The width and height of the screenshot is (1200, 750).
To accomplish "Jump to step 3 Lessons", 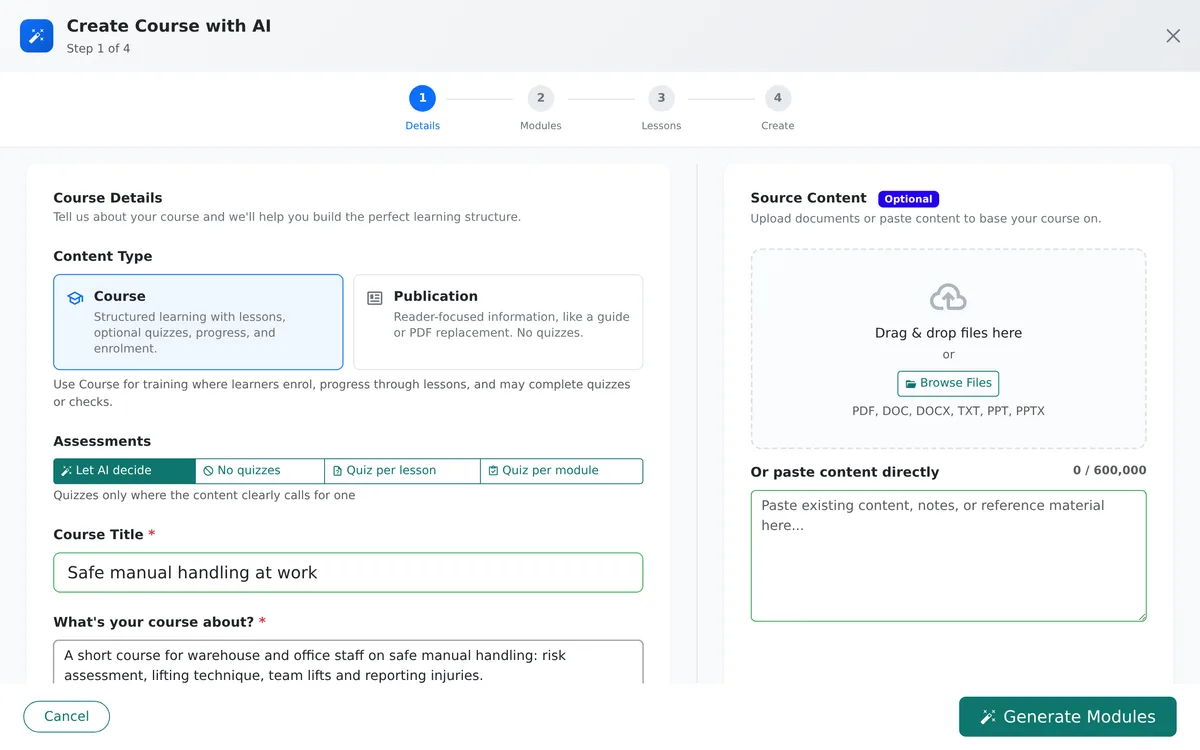I will [x=661, y=108].
